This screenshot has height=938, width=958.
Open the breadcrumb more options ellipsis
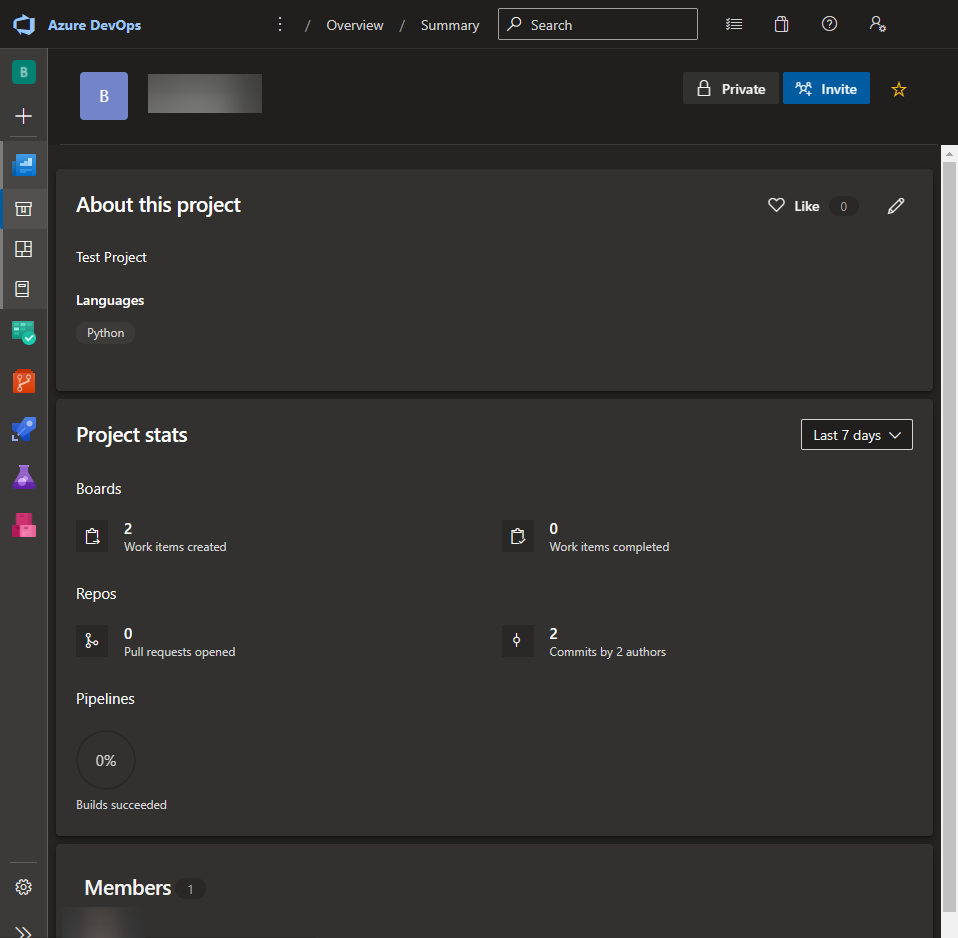(x=280, y=24)
